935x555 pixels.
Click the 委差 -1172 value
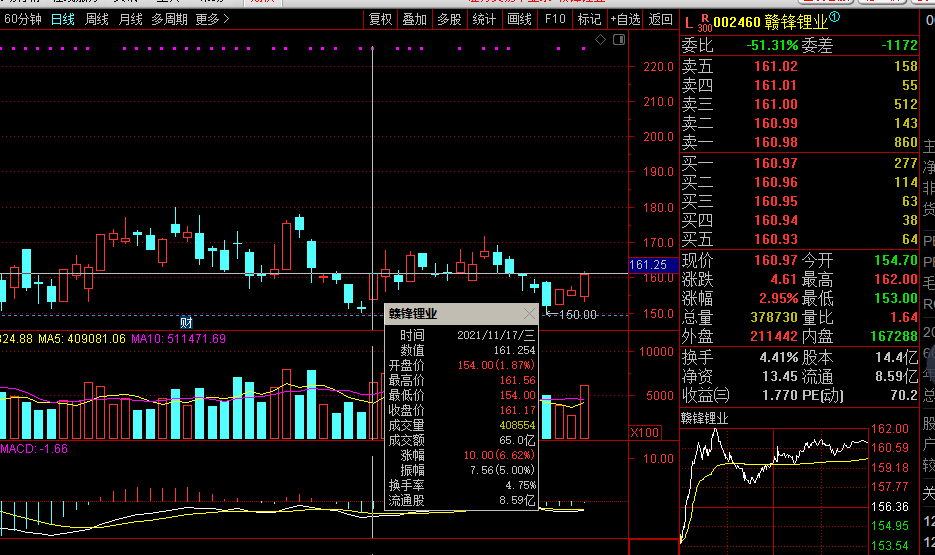pyautogui.click(x=899, y=45)
